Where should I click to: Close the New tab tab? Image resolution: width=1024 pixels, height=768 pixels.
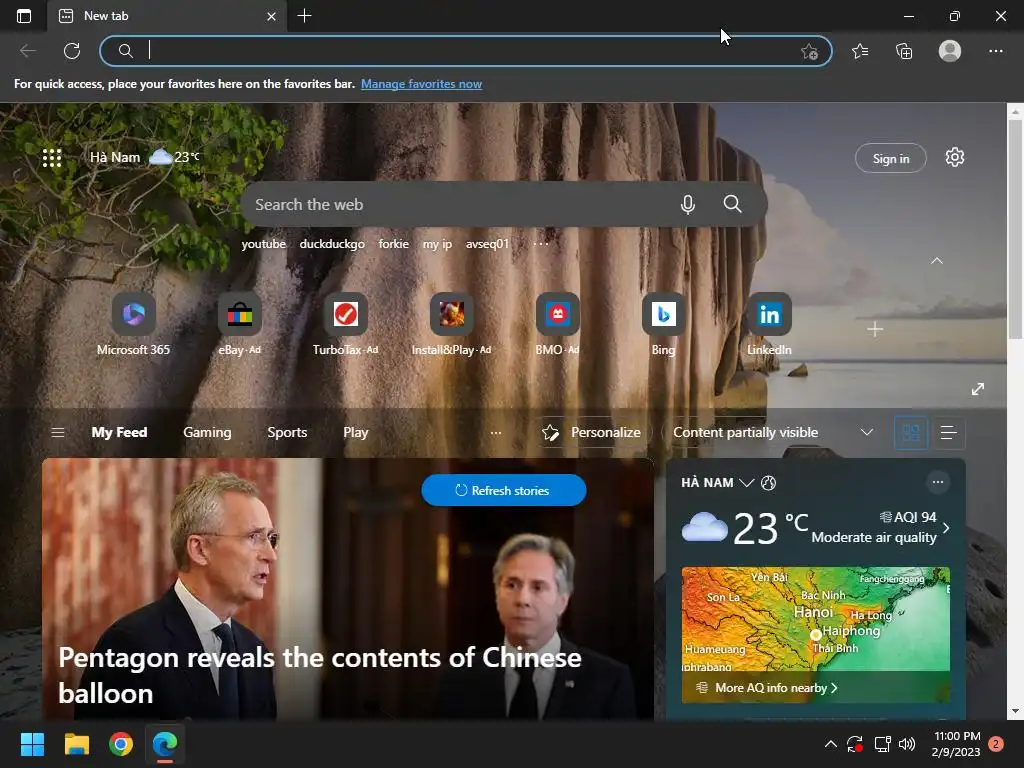(x=272, y=16)
